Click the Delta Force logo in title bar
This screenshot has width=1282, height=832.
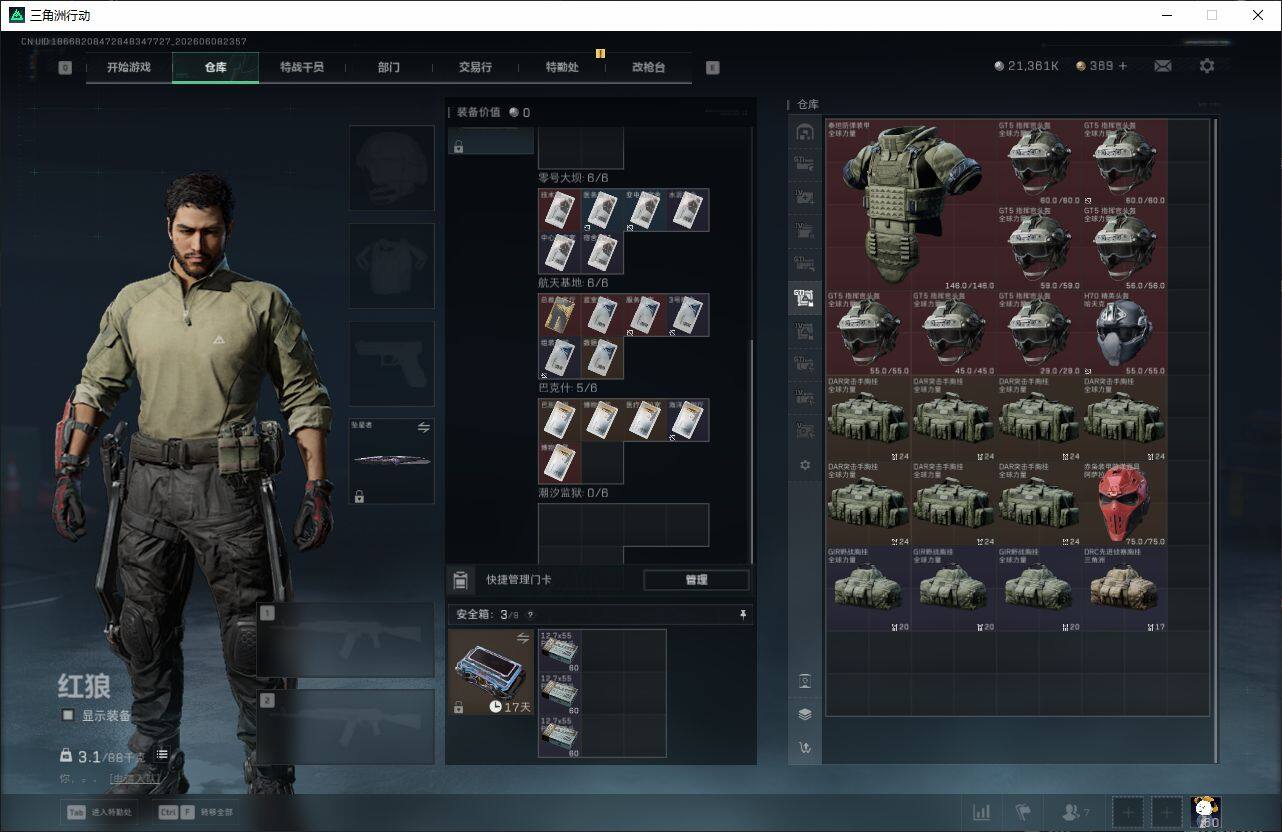[x=16, y=15]
